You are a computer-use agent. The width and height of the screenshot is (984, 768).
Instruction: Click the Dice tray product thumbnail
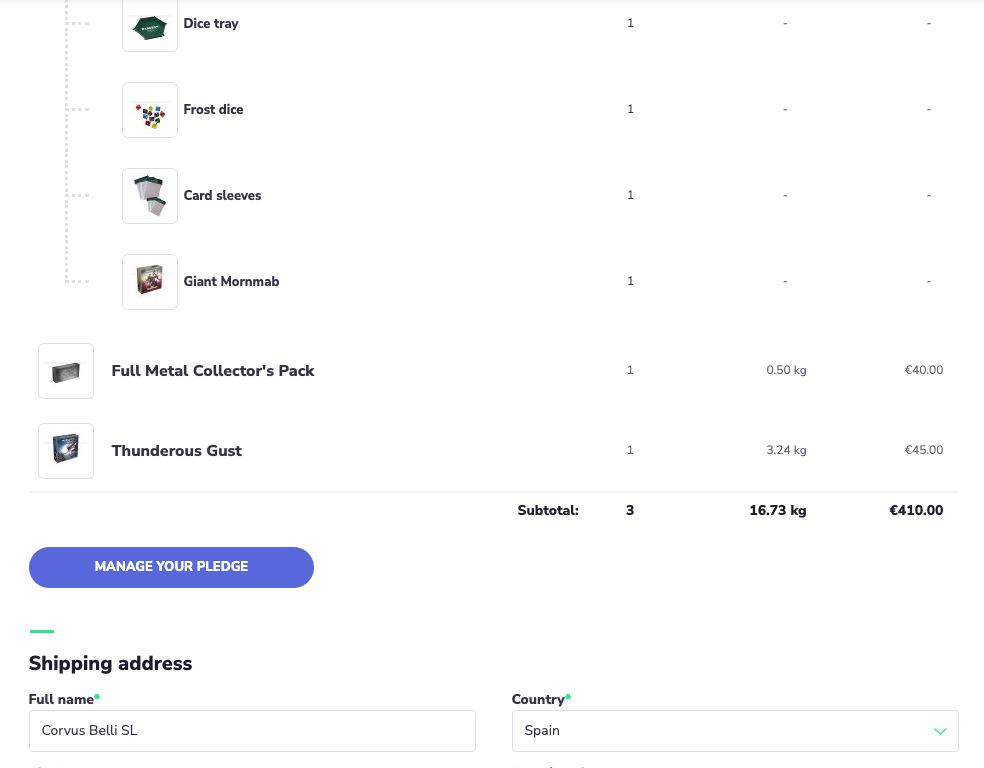coord(150,25)
